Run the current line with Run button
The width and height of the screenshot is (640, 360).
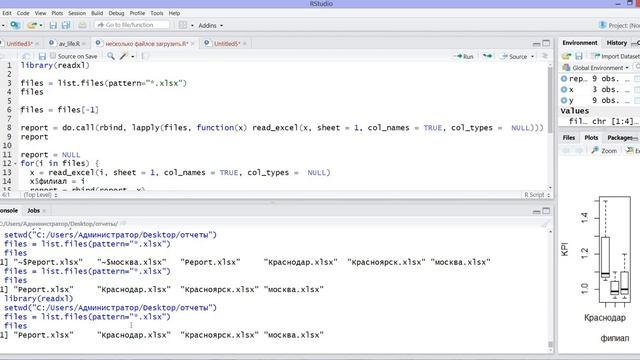(464, 56)
